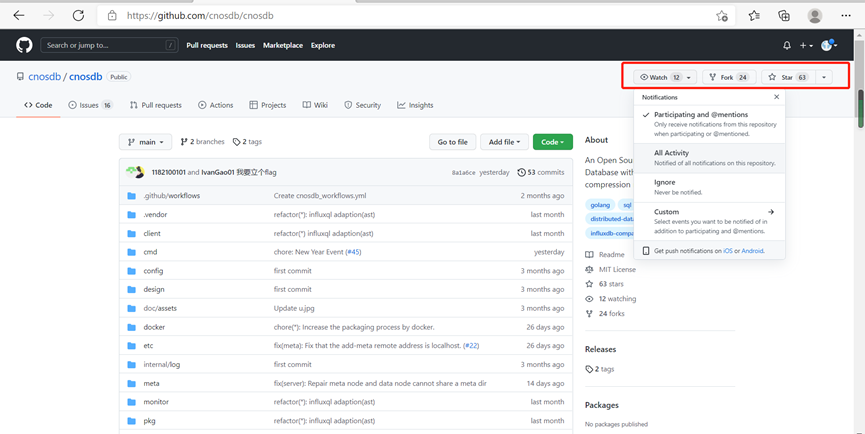Viewport: 865px width, 434px height.
Task: Click the pkg folder icon
Action: tap(131, 421)
